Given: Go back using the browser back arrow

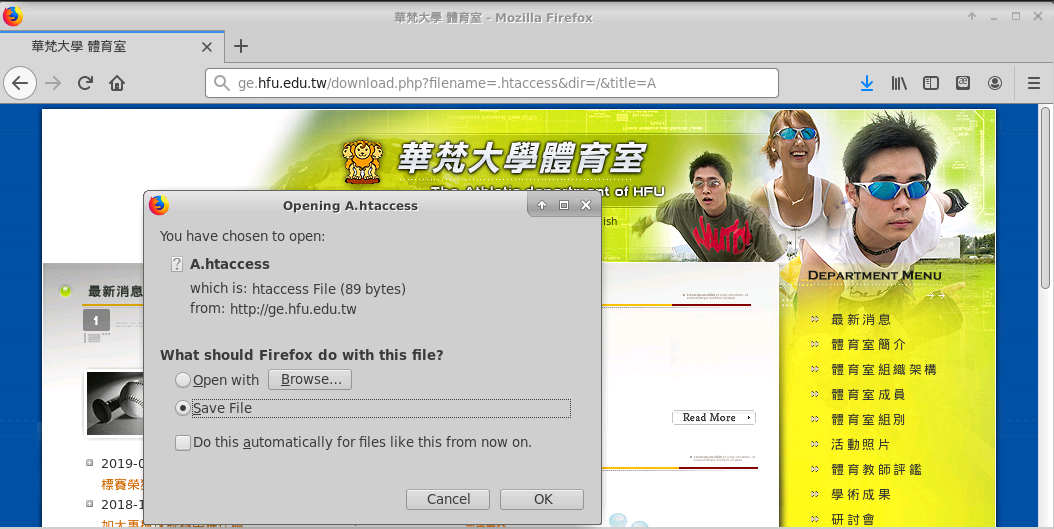Looking at the screenshot, I should click(x=20, y=83).
